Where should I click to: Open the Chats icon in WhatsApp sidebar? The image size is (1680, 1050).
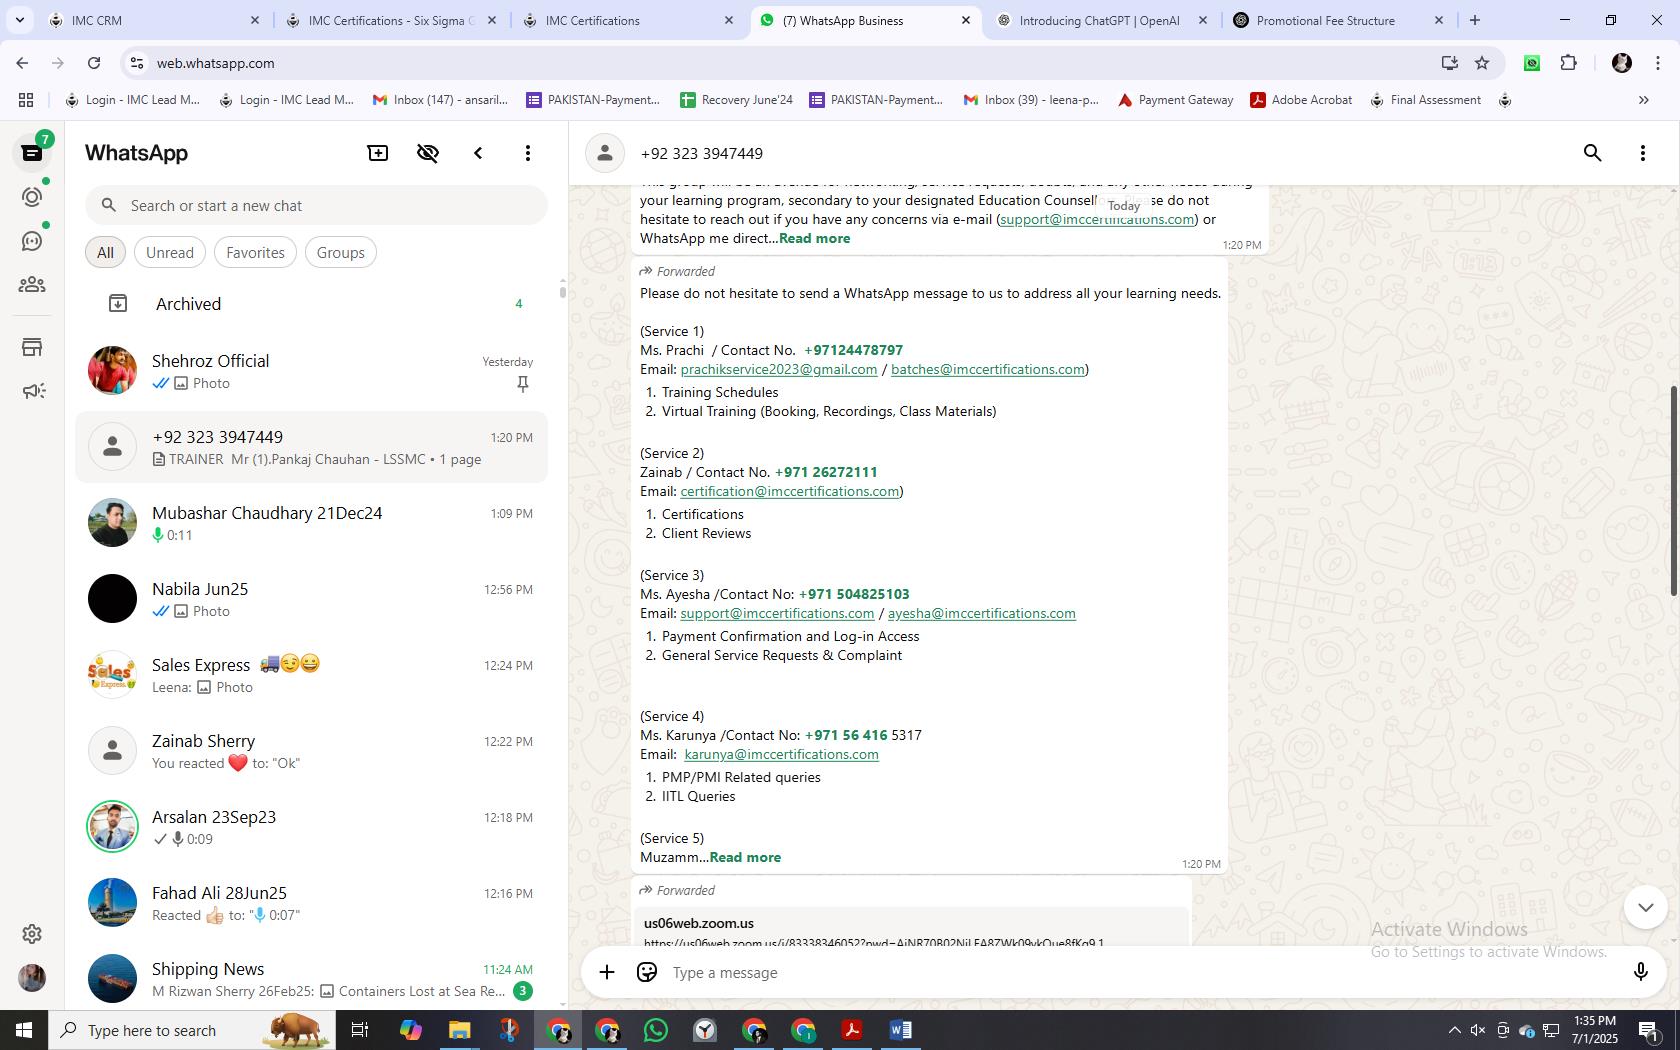coord(32,153)
